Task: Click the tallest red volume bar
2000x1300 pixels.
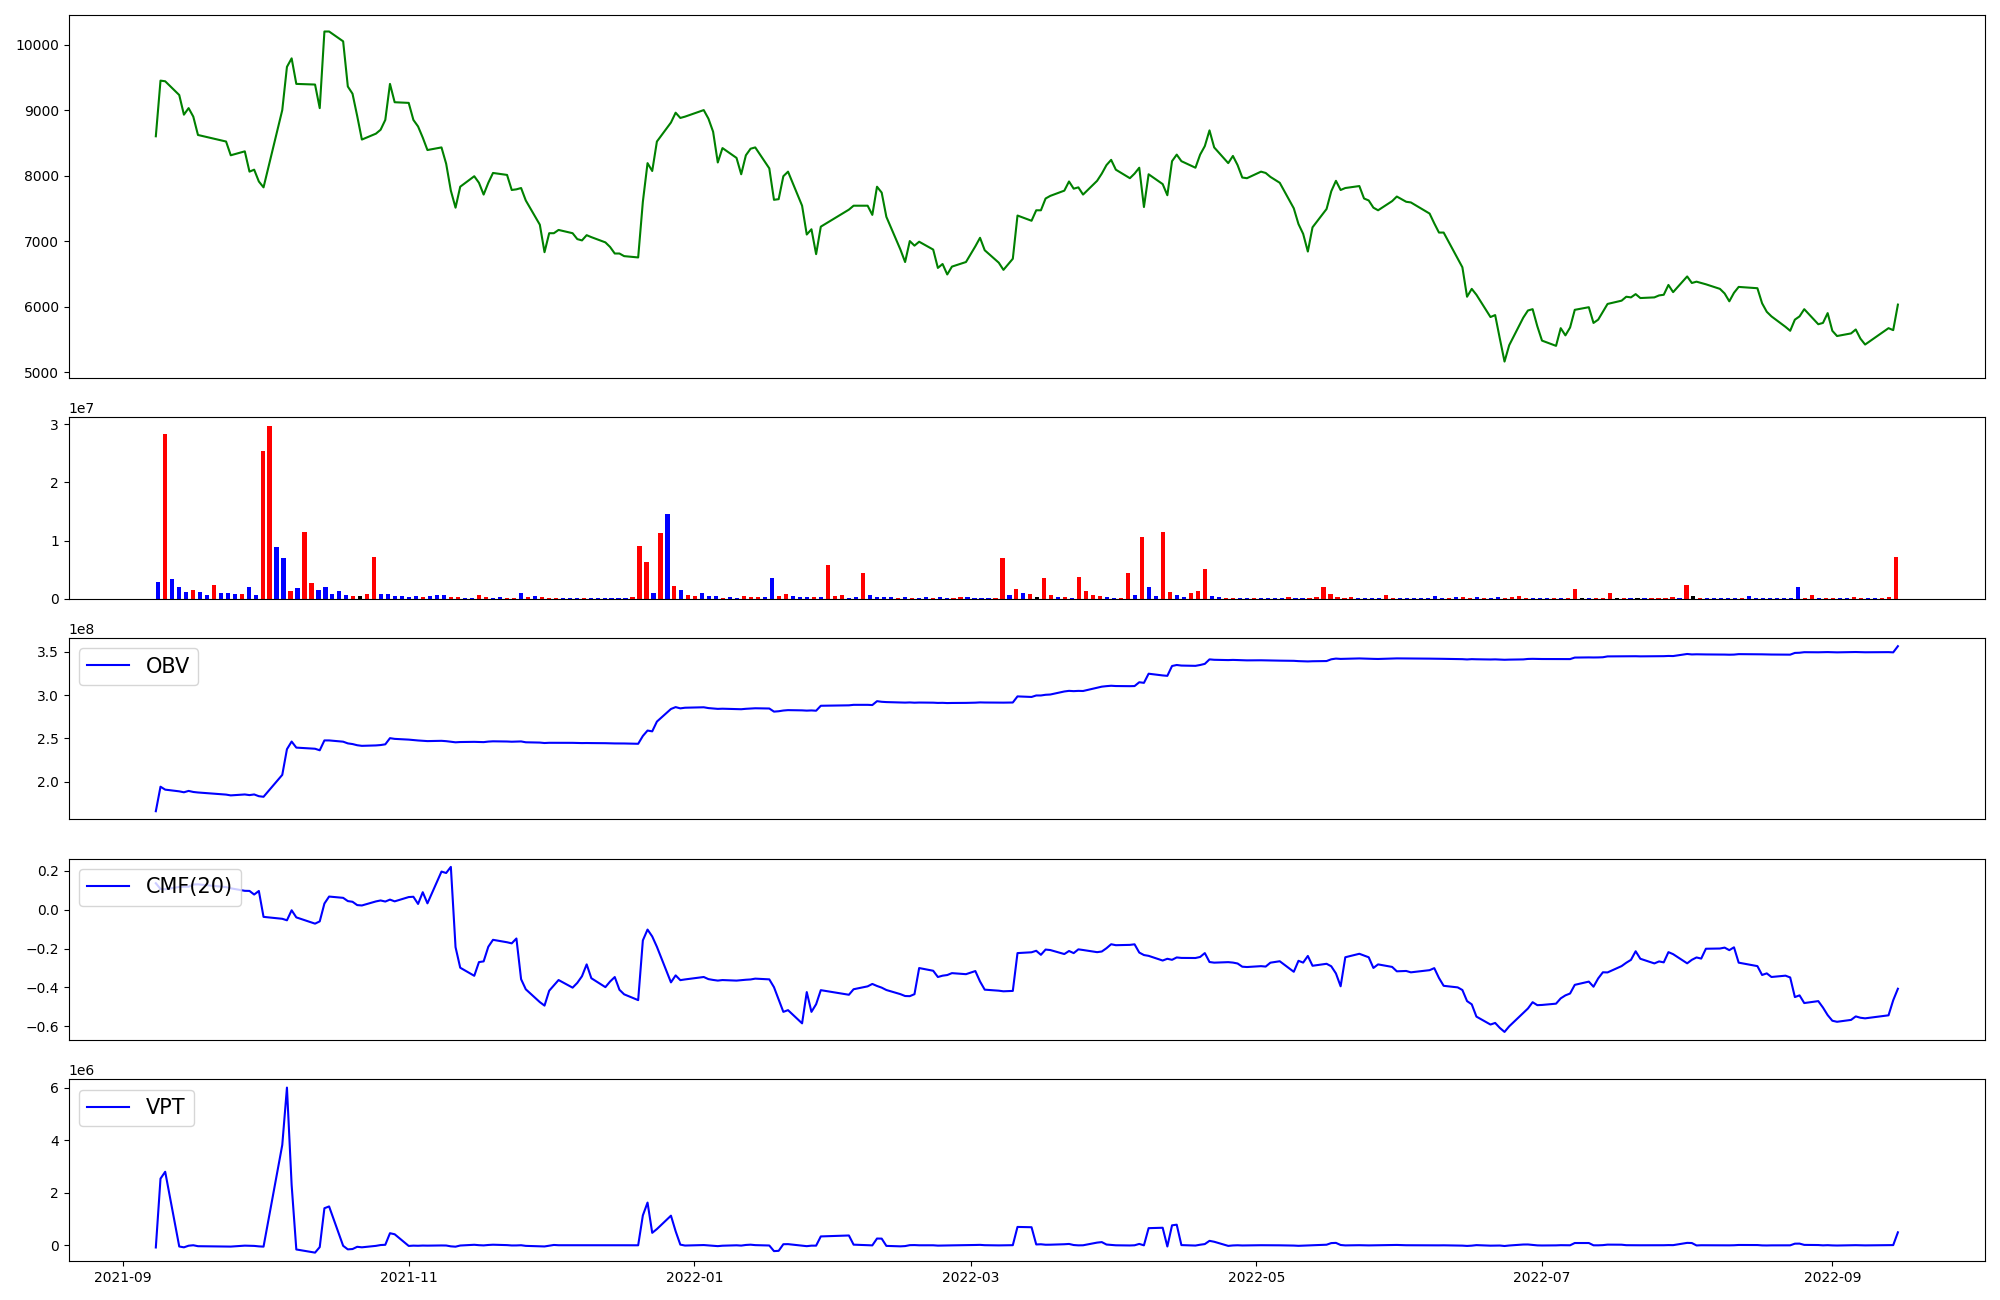Action: [x=269, y=512]
